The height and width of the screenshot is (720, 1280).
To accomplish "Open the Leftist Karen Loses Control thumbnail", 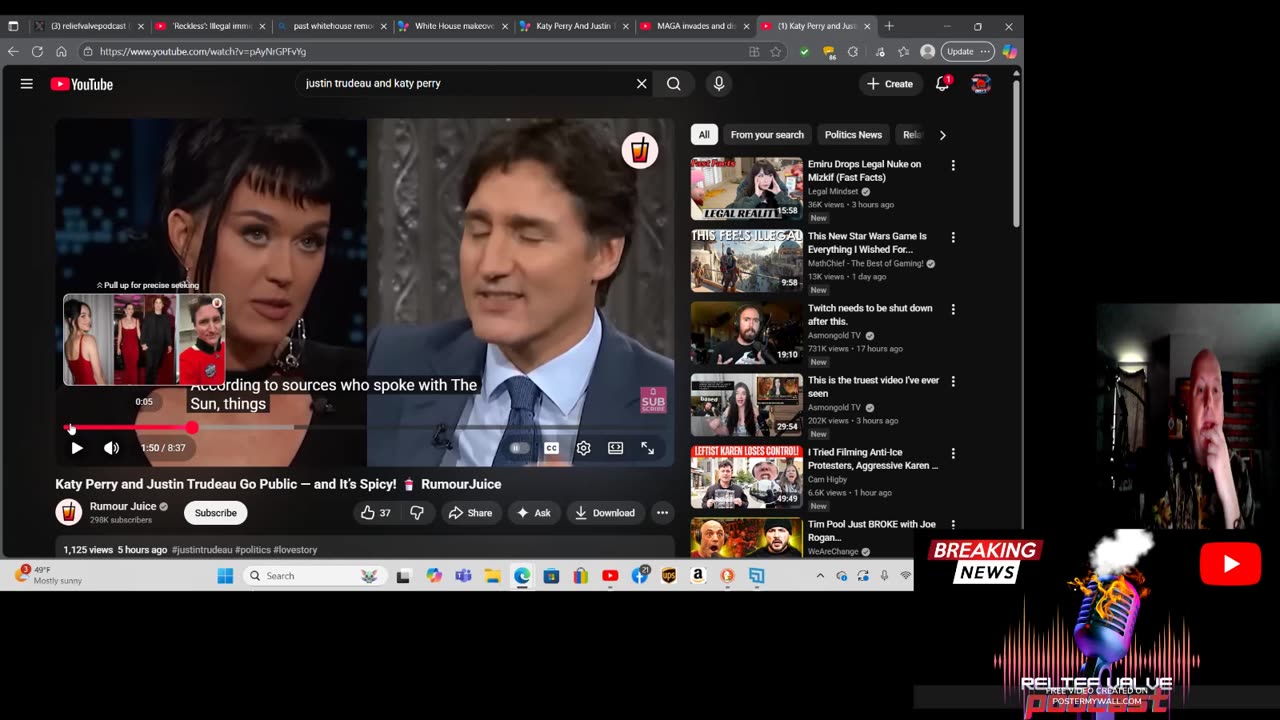I will pyautogui.click(x=746, y=477).
